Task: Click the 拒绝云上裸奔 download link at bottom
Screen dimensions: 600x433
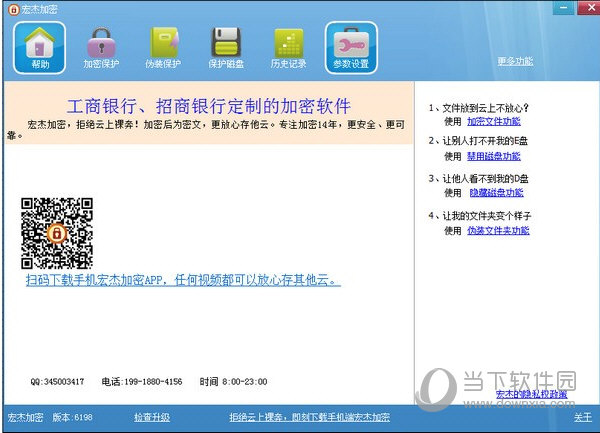Action: [310, 417]
